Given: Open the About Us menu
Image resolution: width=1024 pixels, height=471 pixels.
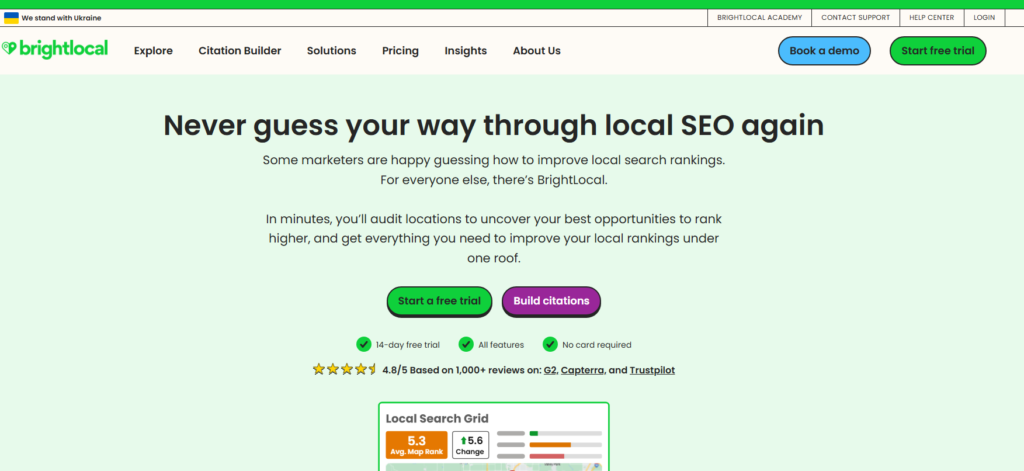Looking at the screenshot, I should coord(537,51).
